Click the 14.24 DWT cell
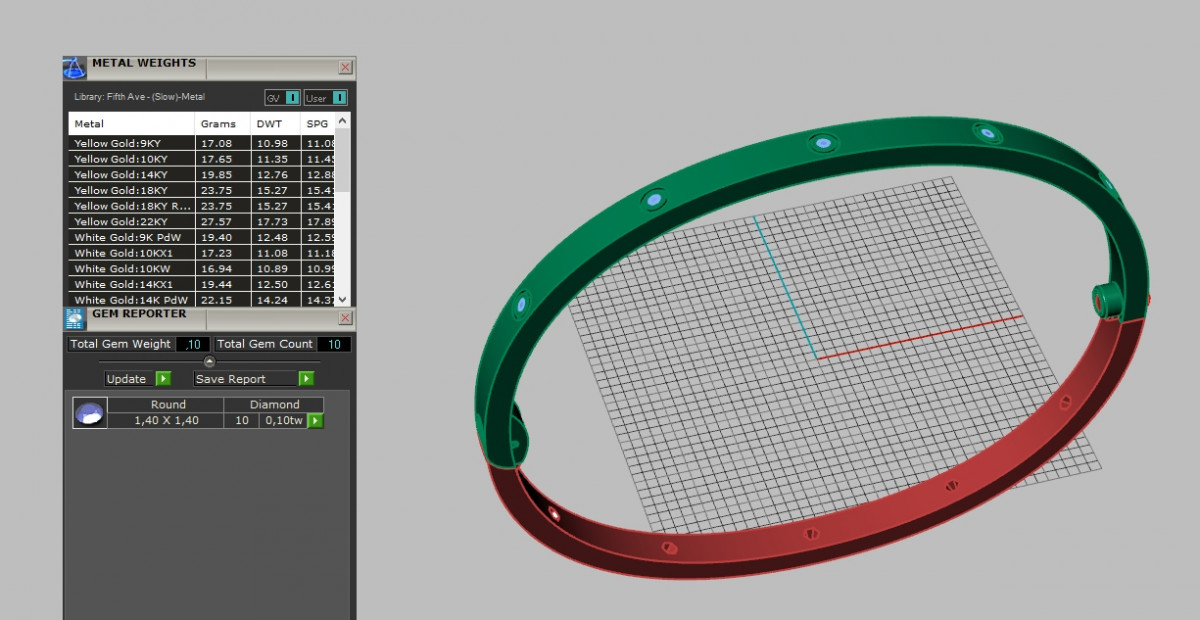 tap(275, 299)
